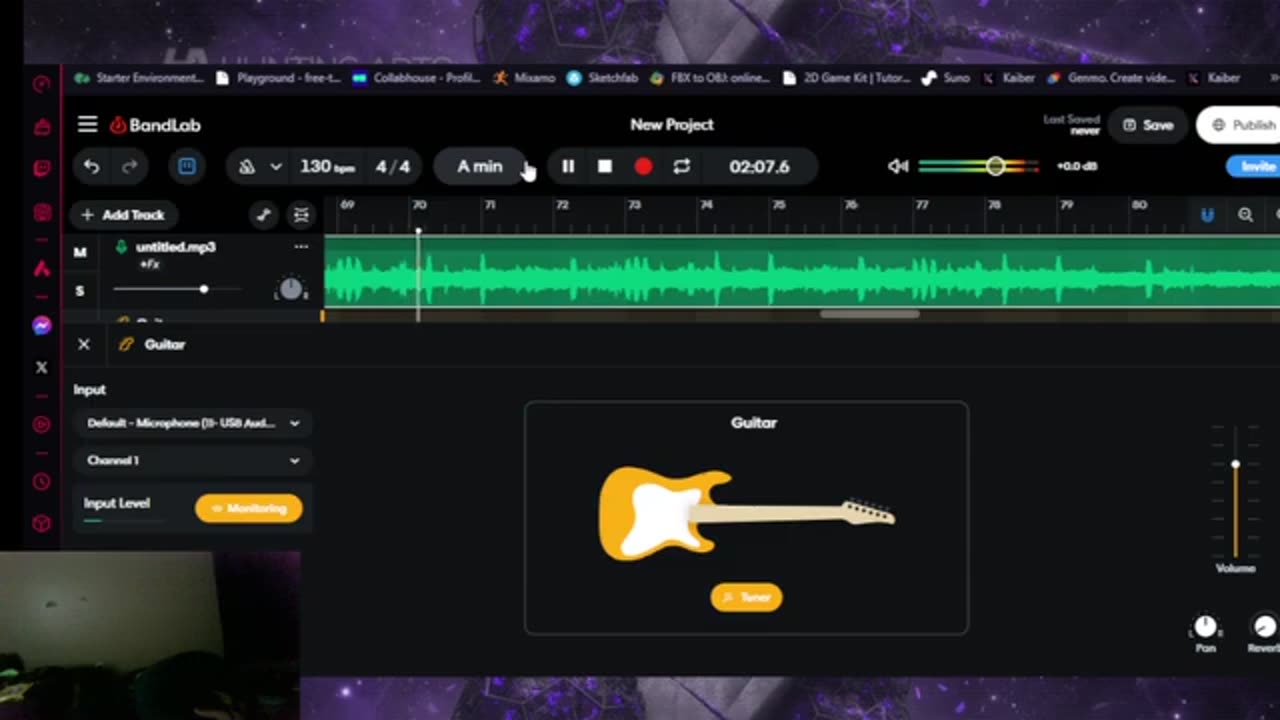The width and height of the screenshot is (1280, 720).
Task: Open the BandLab hamburger menu
Action: click(87, 124)
